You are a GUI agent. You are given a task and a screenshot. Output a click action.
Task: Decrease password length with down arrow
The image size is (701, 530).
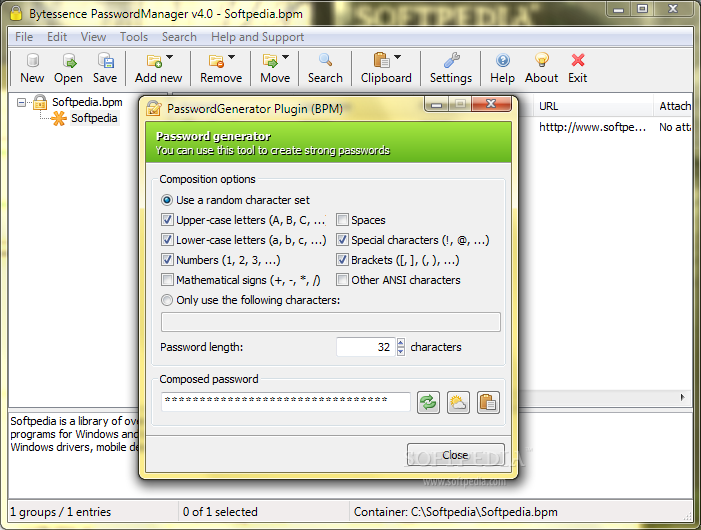point(401,351)
